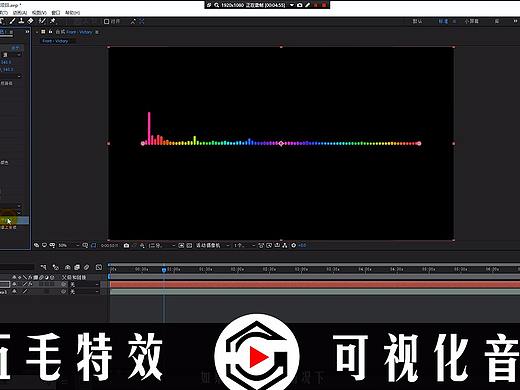Toggle mask and shape path visibility
The image size is (520, 390).
[x=94, y=245]
